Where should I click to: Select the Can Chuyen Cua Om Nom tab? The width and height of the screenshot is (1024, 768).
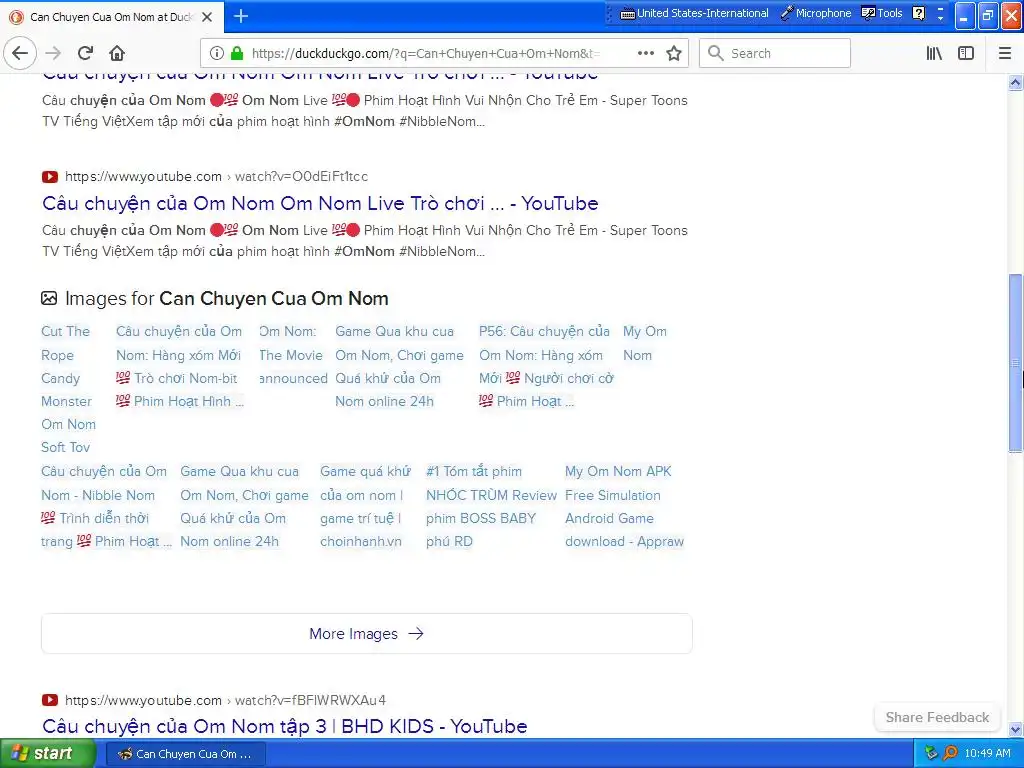(112, 17)
